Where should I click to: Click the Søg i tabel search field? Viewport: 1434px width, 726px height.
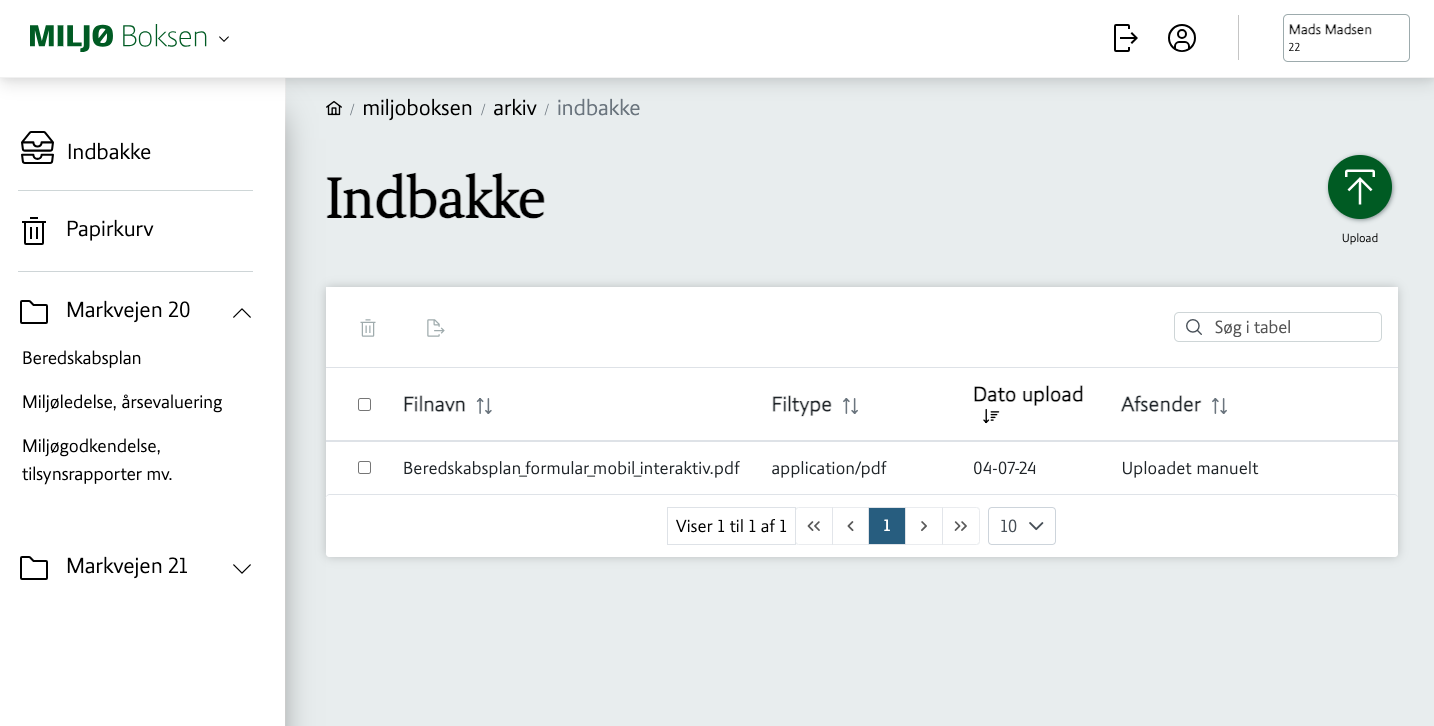tap(1290, 327)
